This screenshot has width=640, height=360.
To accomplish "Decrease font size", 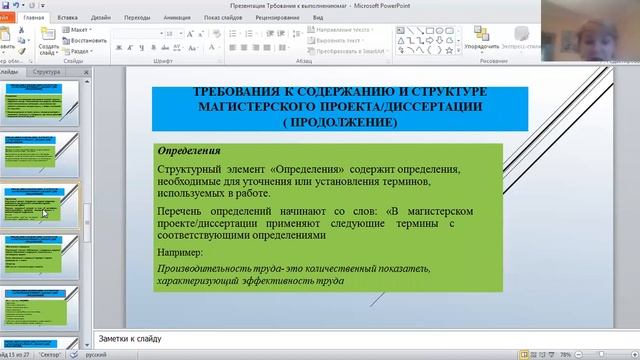I will pyautogui.click(x=201, y=34).
